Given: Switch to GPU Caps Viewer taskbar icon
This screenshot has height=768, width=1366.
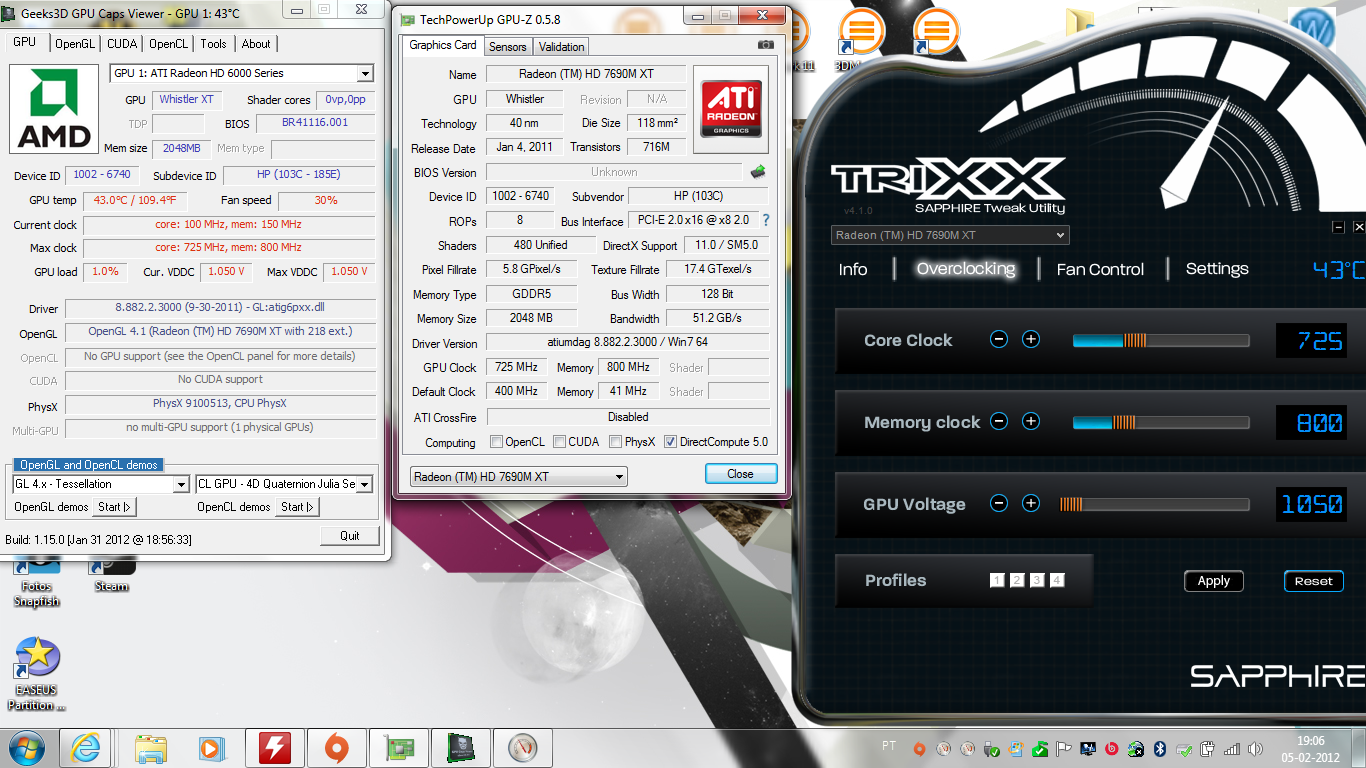Looking at the screenshot, I should (460, 748).
